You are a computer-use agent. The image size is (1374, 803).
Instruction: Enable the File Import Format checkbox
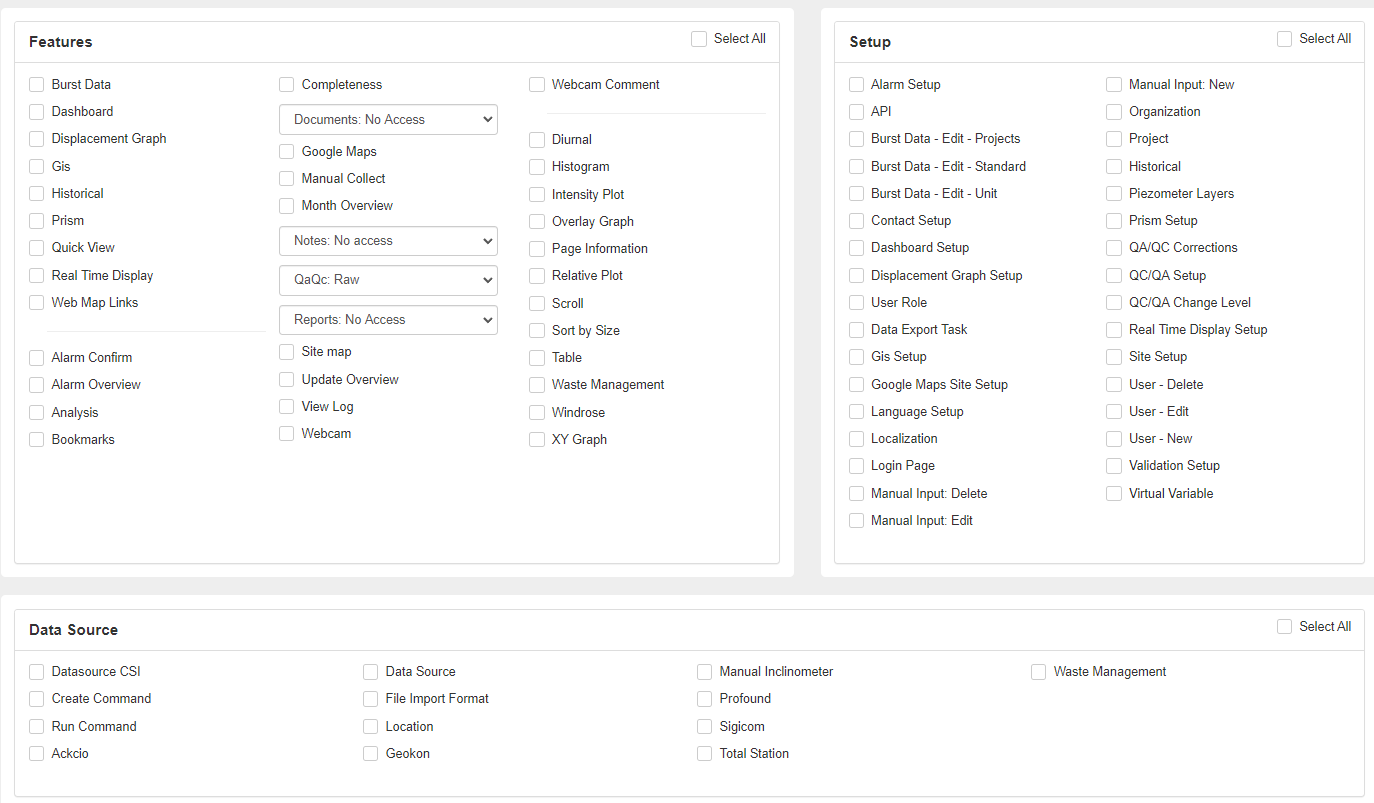point(371,699)
